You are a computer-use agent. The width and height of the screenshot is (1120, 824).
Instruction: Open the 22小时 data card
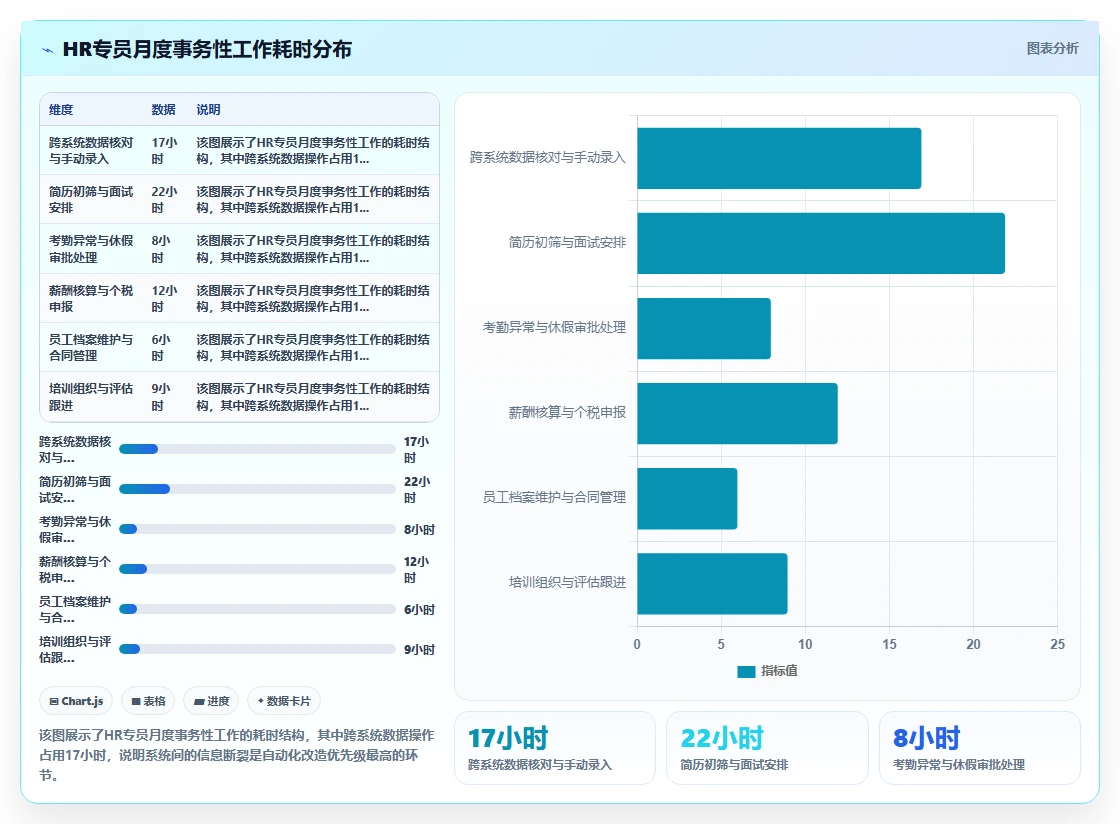tap(767, 748)
